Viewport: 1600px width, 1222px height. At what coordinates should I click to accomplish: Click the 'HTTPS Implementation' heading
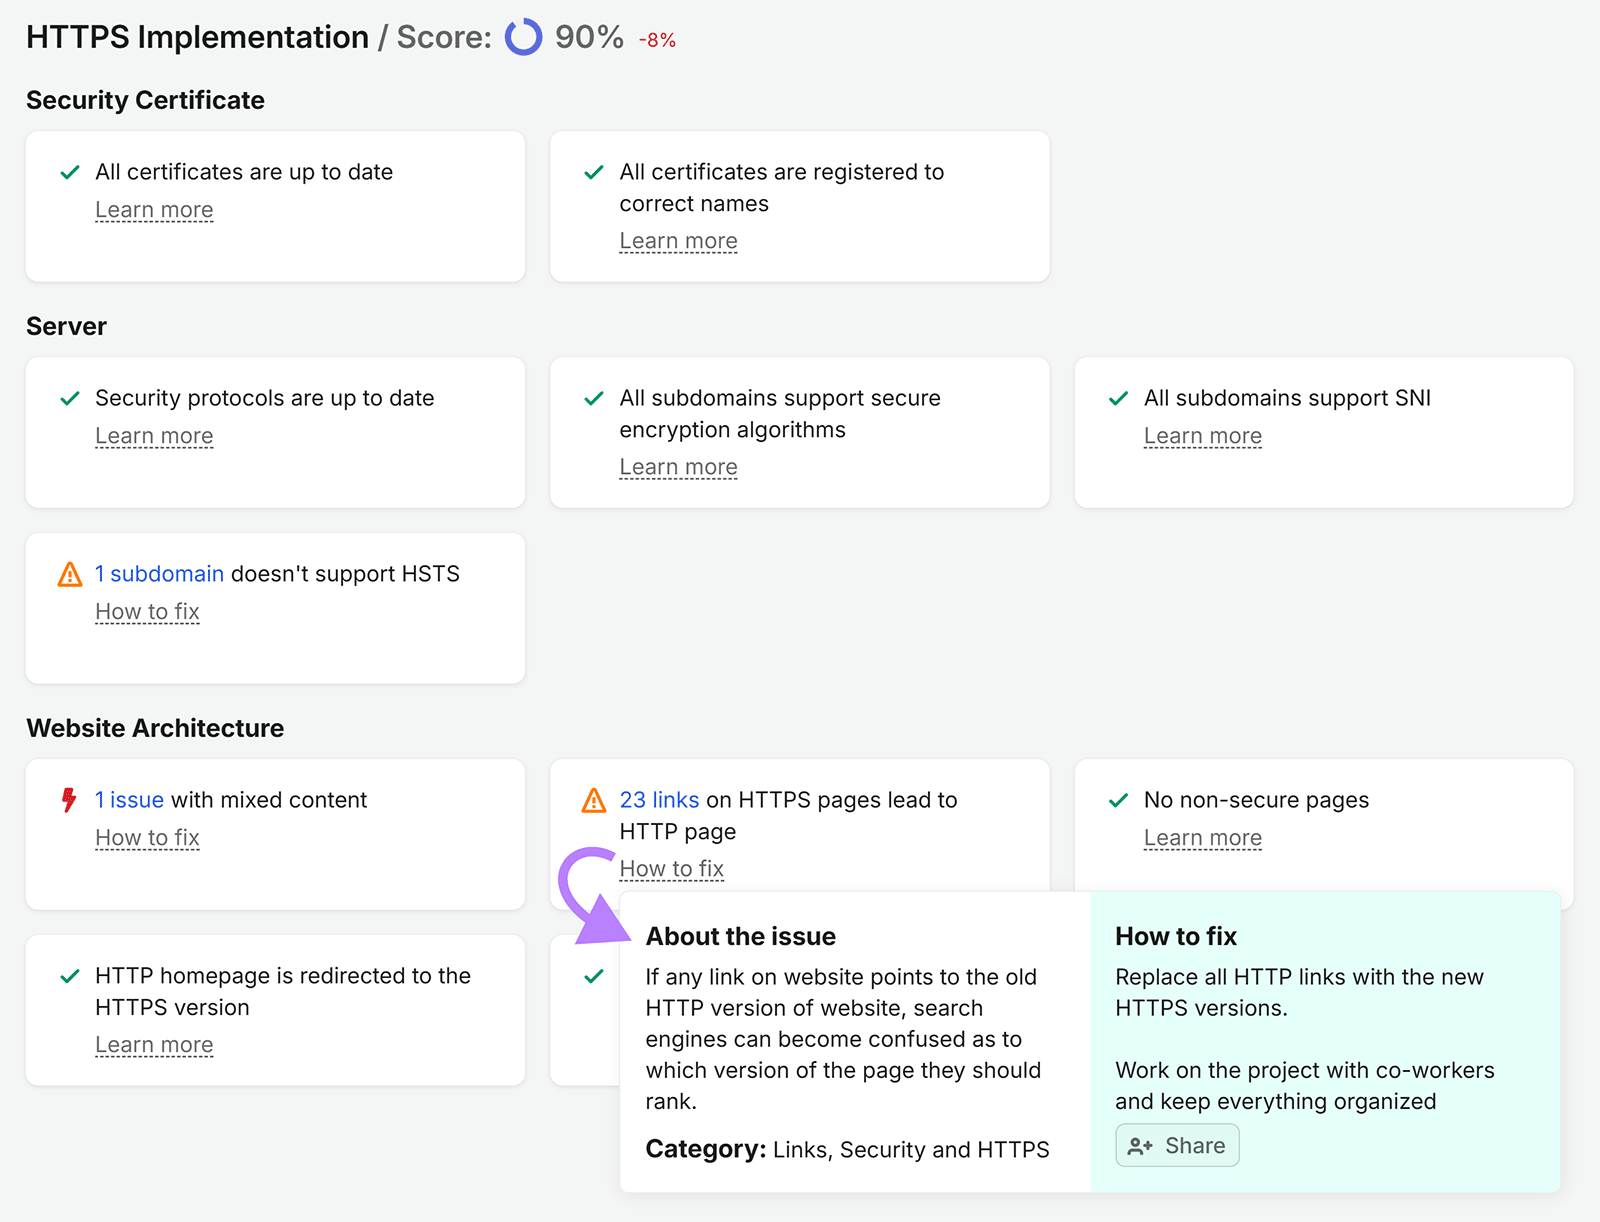197,37
